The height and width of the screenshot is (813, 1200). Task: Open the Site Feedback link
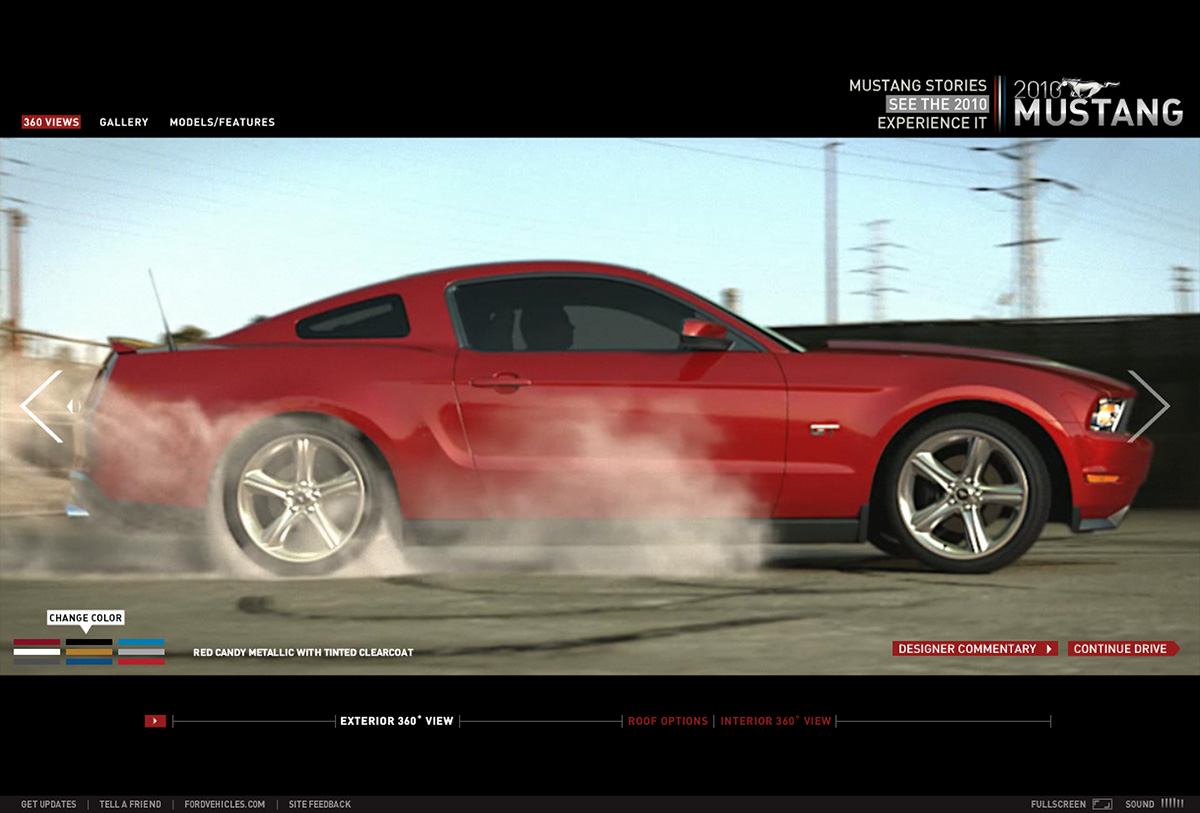click(x=320, y=804)
